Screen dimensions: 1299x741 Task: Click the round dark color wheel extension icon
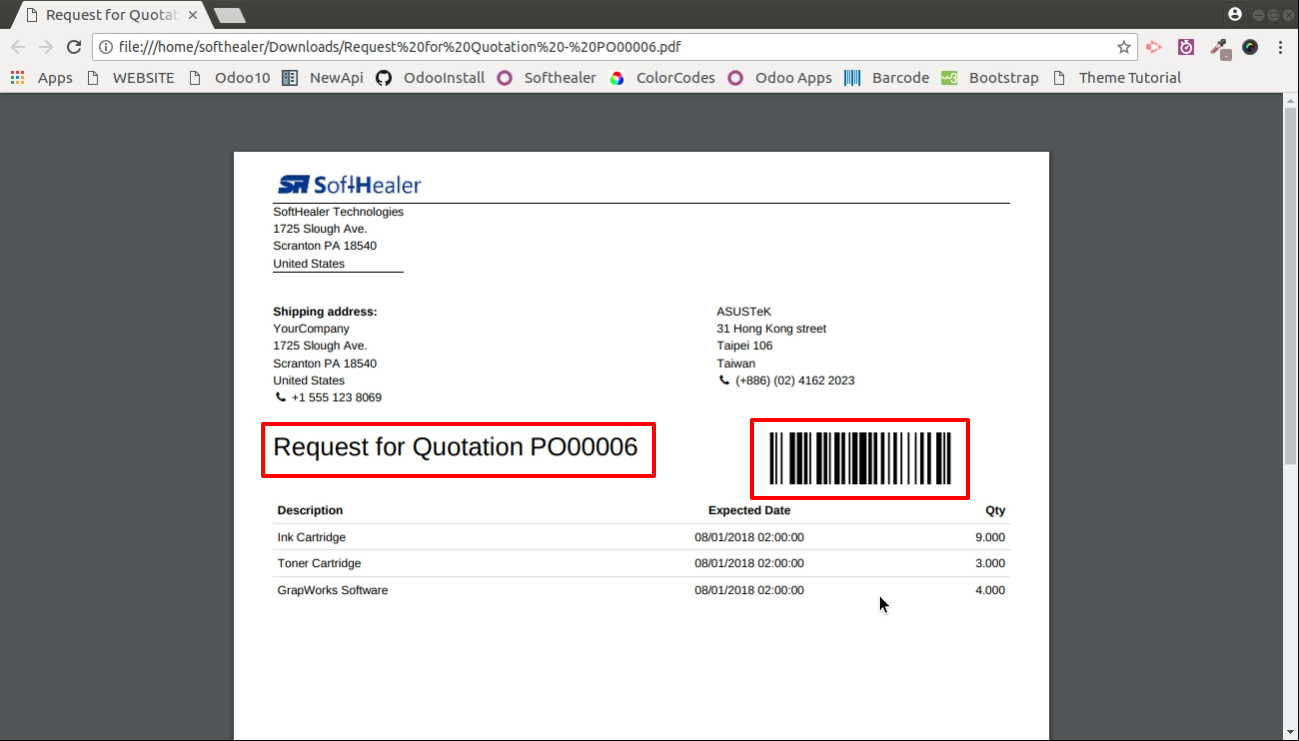click(1250, 47)
